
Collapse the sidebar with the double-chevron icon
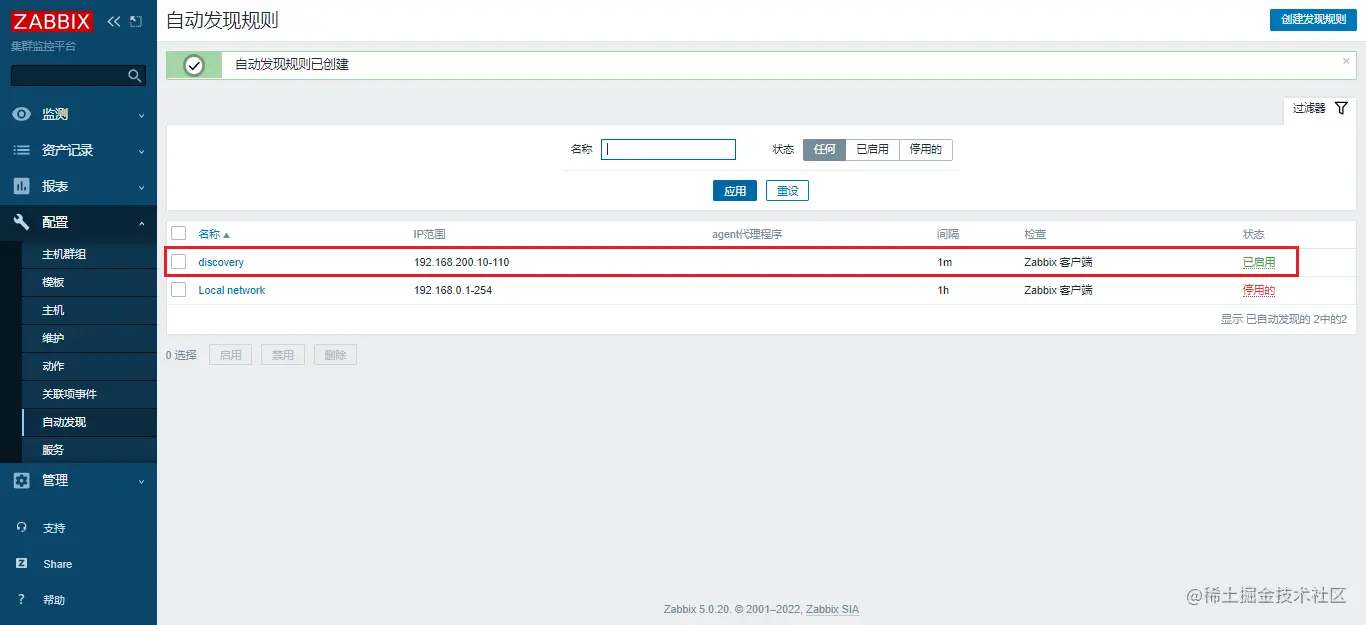coord(114,21)
